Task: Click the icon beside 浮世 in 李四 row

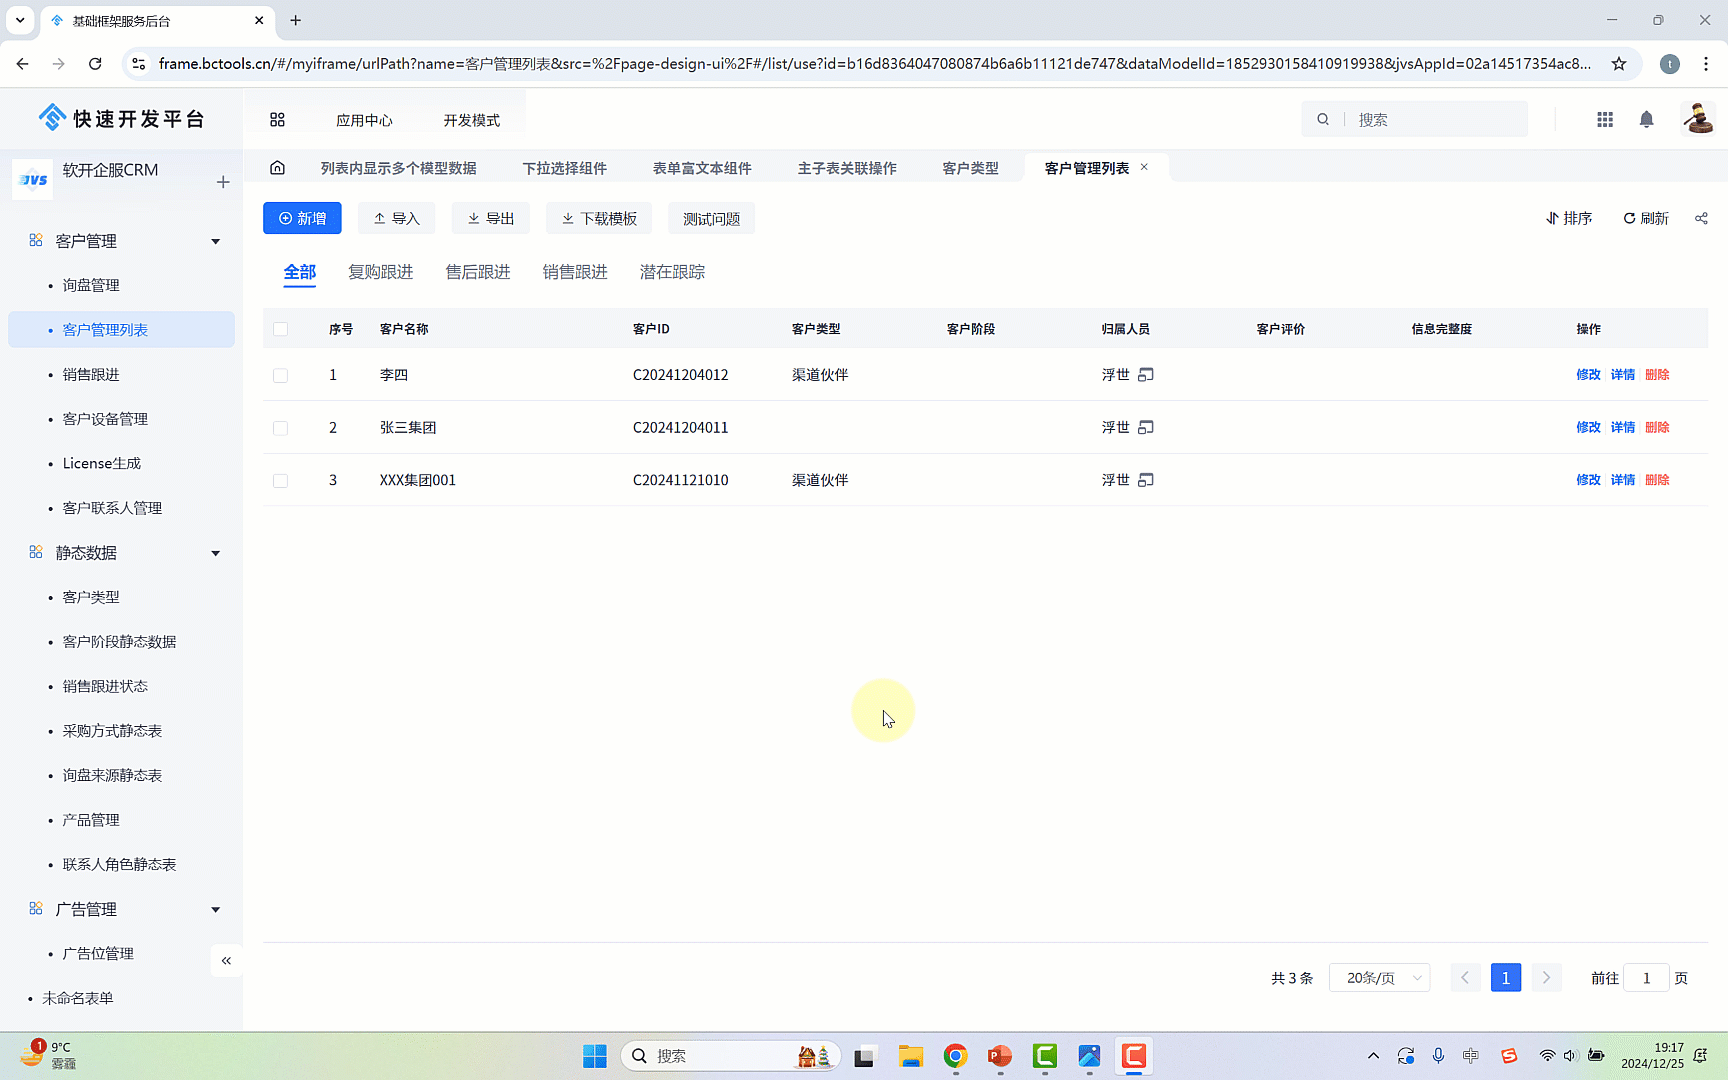Action: [1146, 374]
